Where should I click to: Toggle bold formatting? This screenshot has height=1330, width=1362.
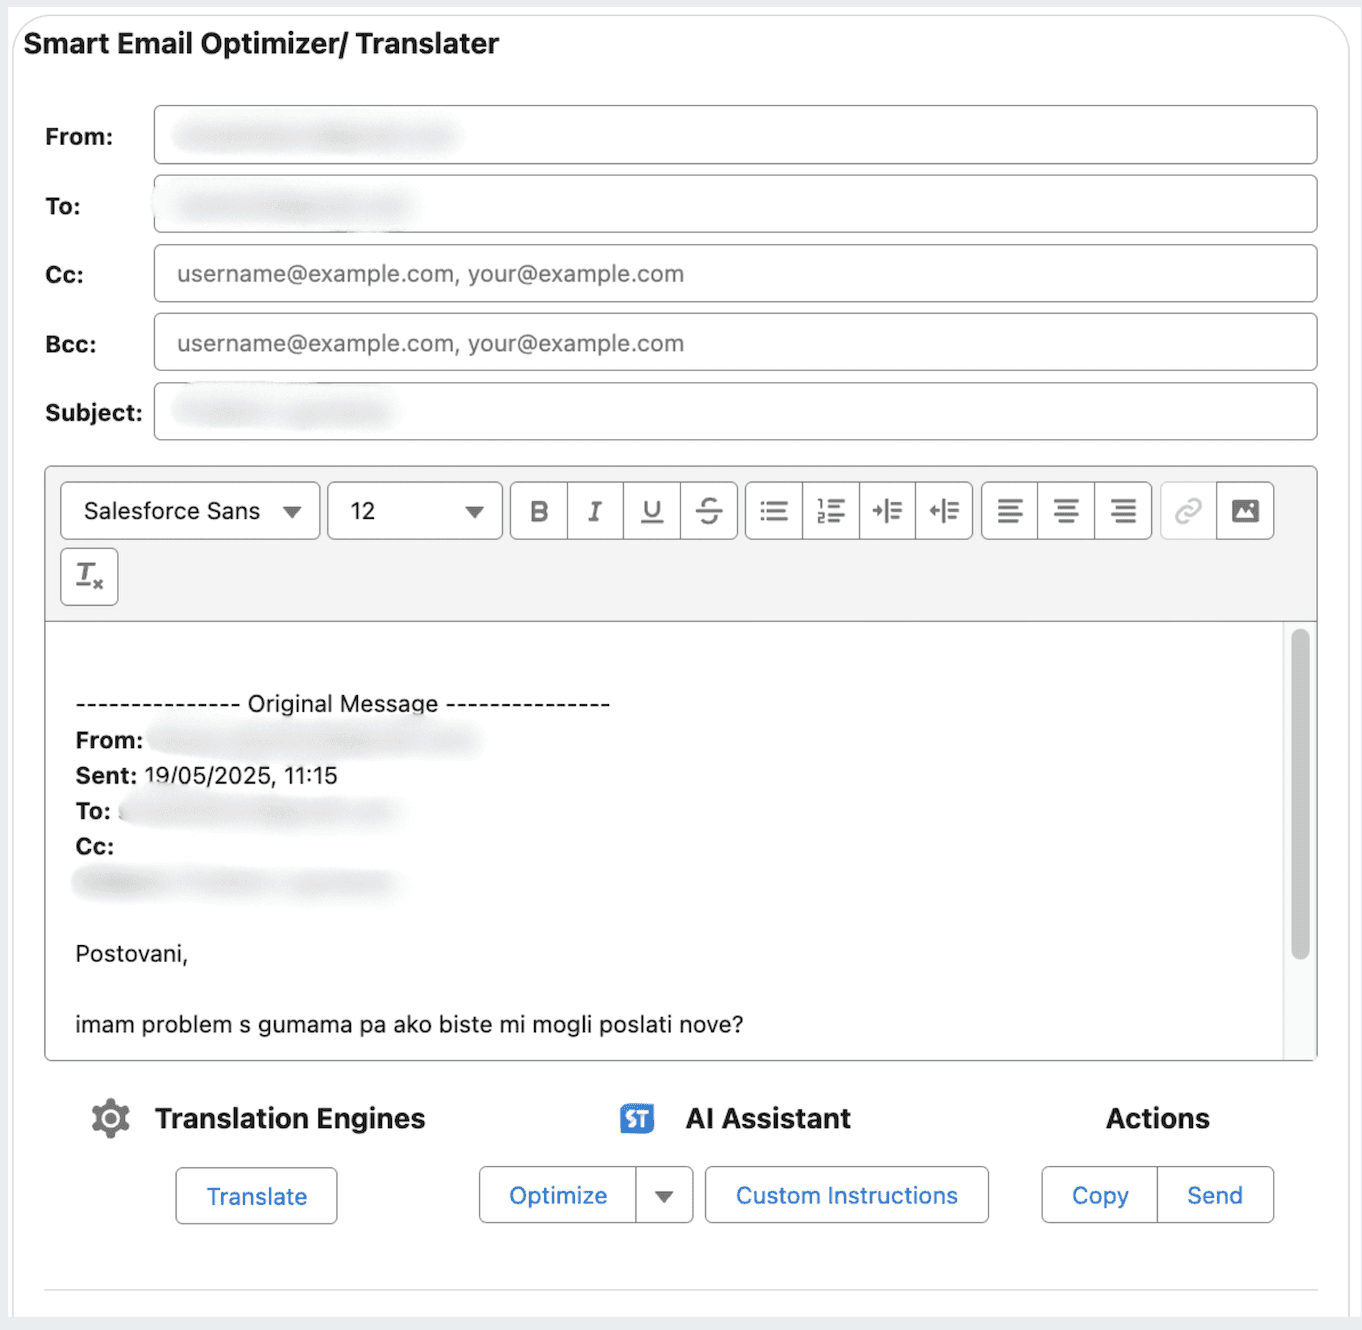(538, 511)
